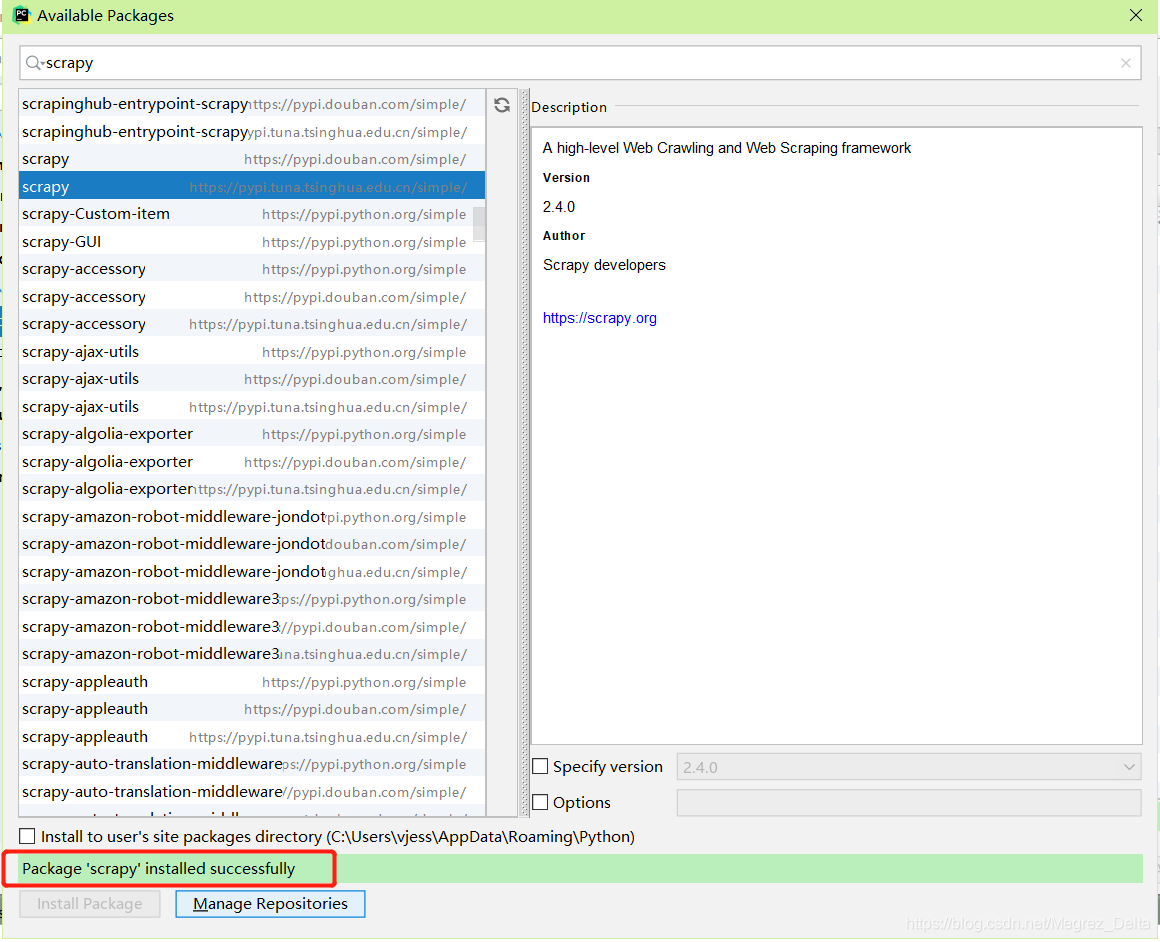
Task: Select scrapy-ajax-utils from pypi.tuna.tsinghua.edu.cn
Action: pos(252,407)
